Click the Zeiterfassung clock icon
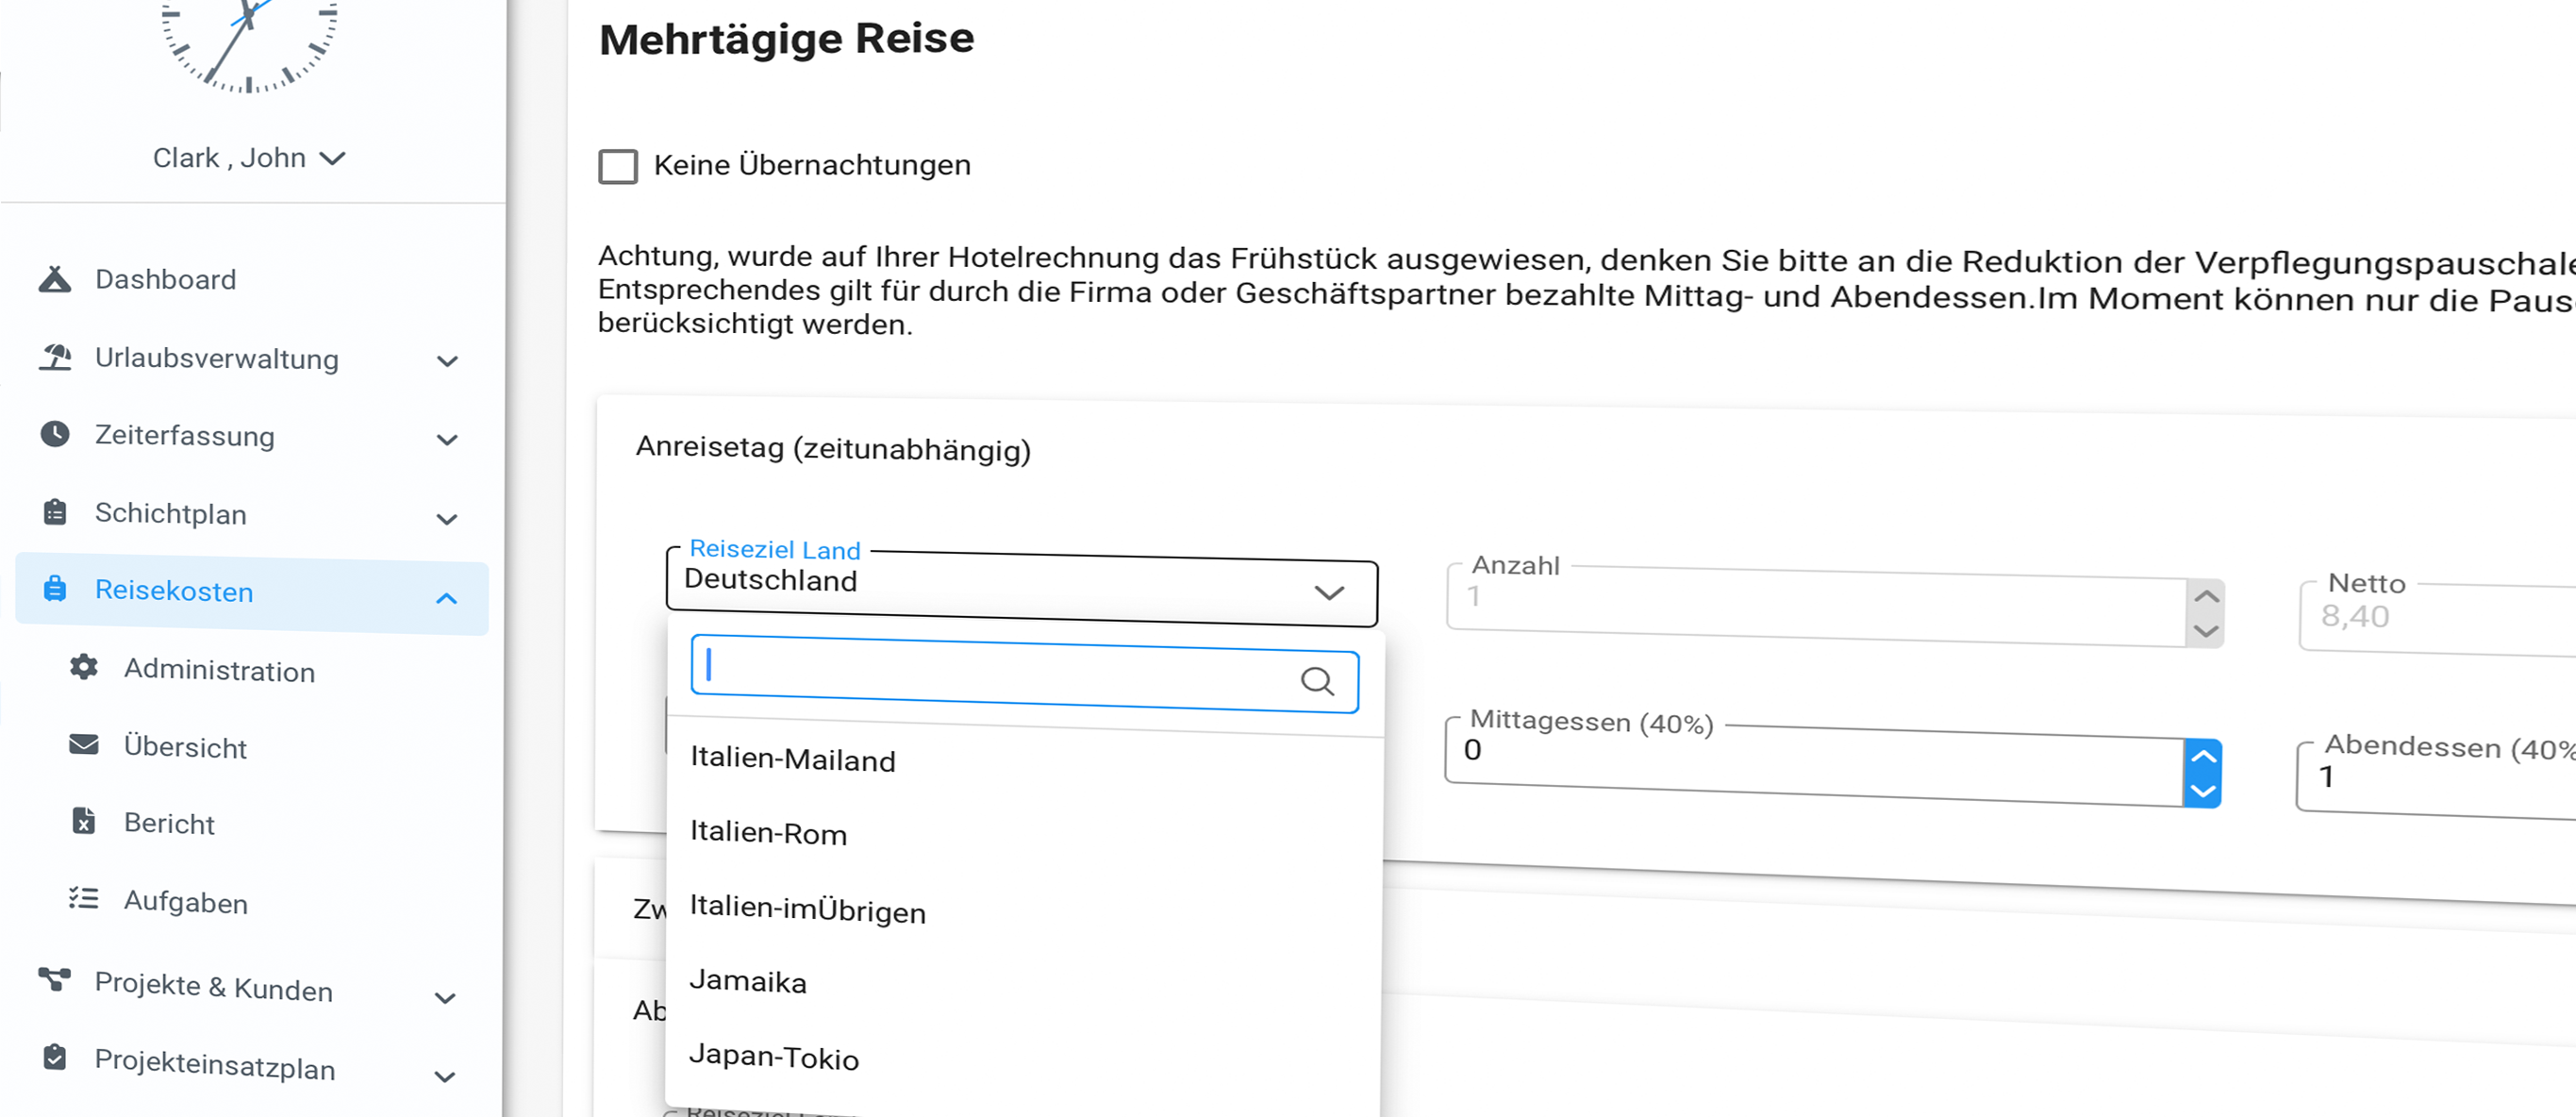The width and height of the screenshot is (2576, 1117). pos(55,434)
